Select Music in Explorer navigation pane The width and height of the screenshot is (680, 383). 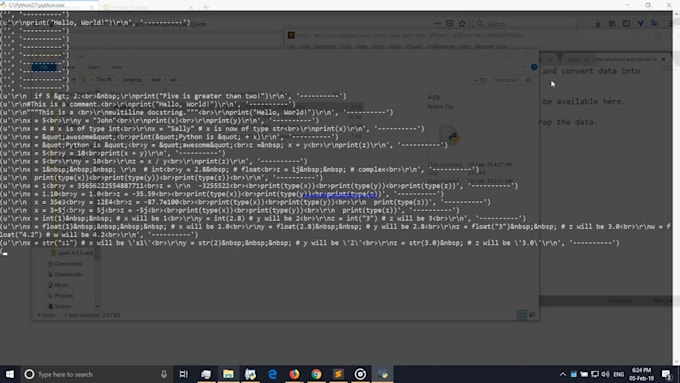coord(58,285)
